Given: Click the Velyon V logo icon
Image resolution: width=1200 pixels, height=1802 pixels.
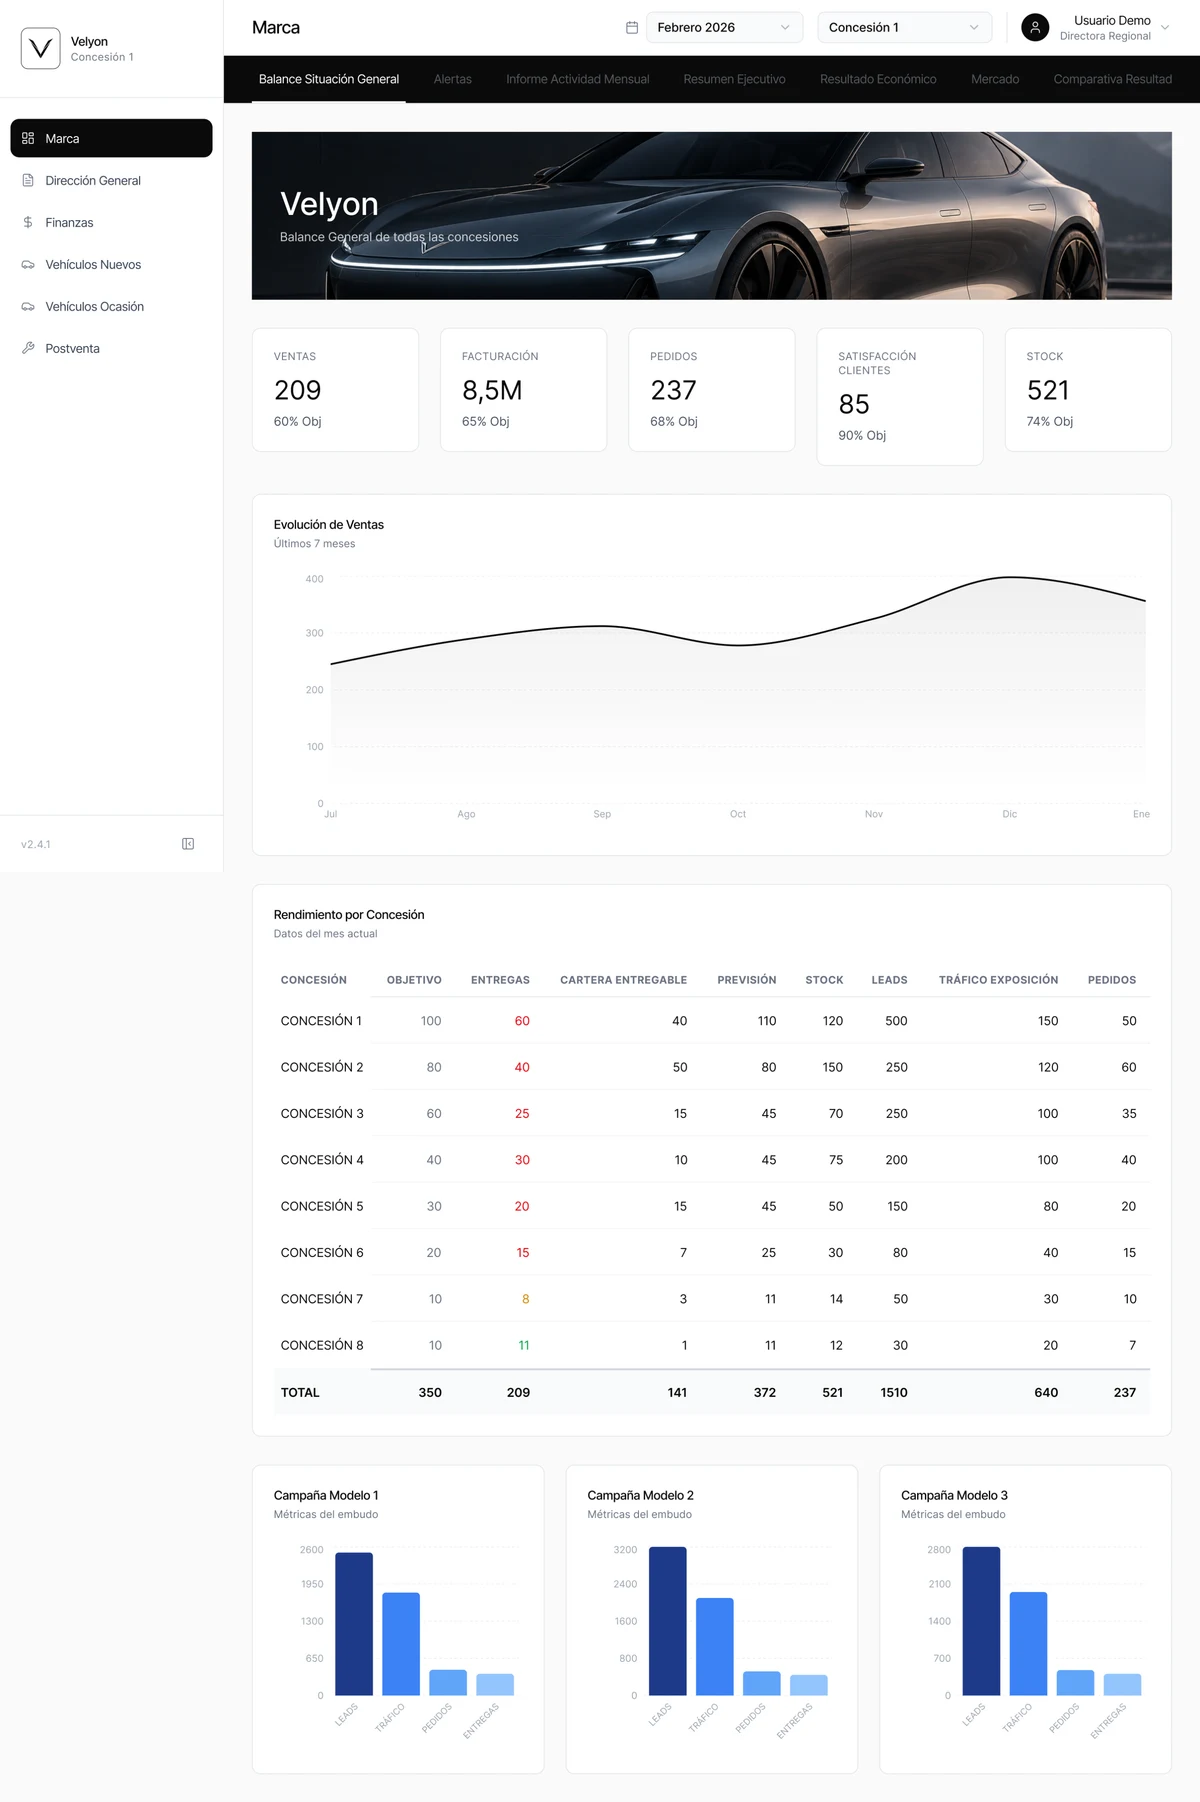Looking at the screenshot, I should click(40, 48).
